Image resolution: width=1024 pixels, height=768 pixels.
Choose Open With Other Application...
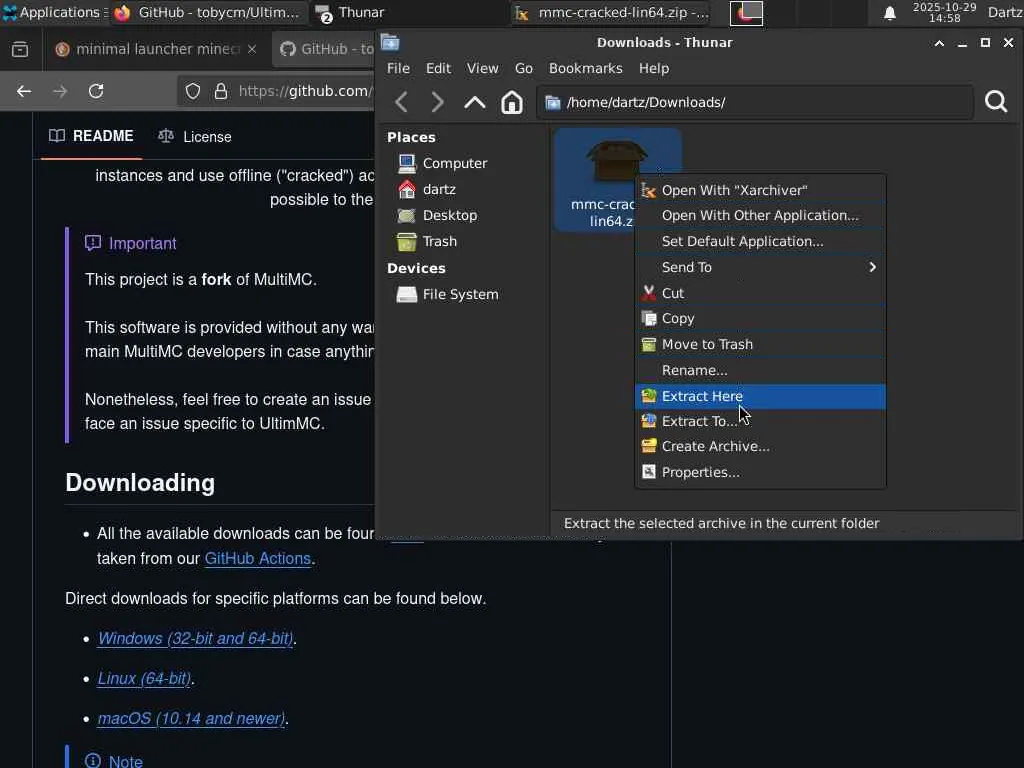[x=760, y=216]
